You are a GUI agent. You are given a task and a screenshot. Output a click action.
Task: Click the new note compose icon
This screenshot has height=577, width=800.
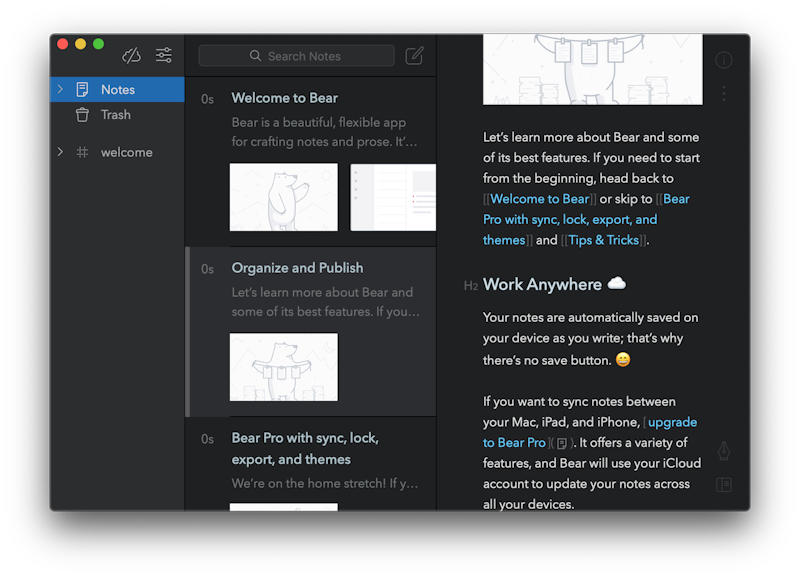pyautogui.click(x=414, y=56)
